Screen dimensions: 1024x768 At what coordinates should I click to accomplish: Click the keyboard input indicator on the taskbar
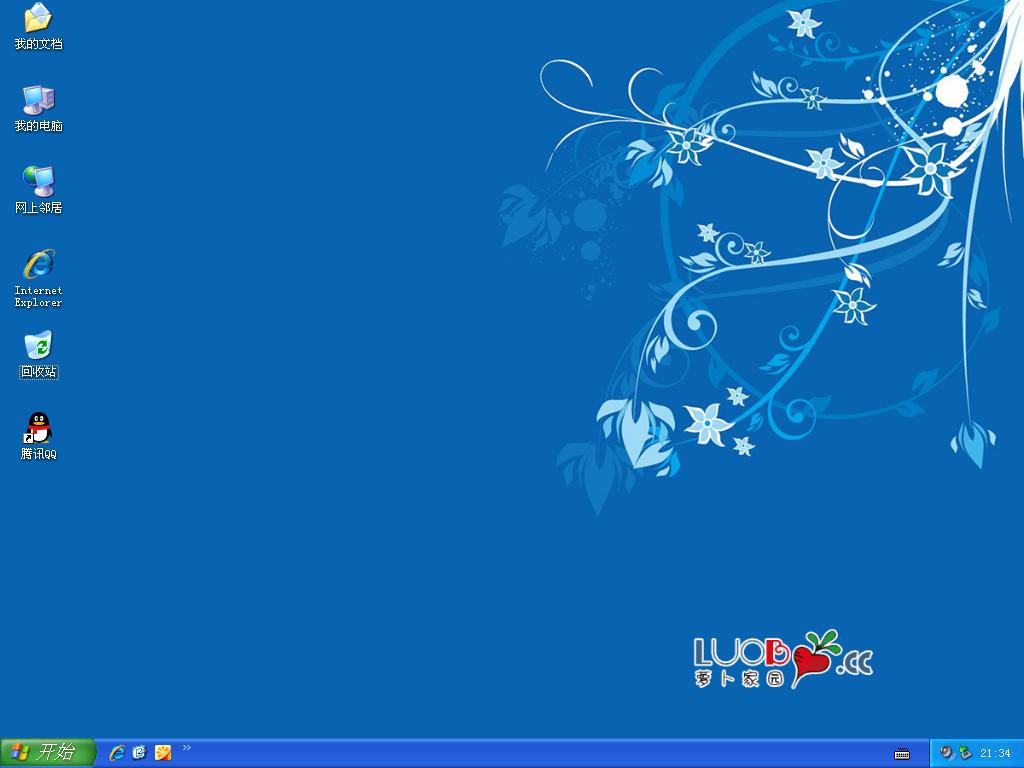click(902, 752)
